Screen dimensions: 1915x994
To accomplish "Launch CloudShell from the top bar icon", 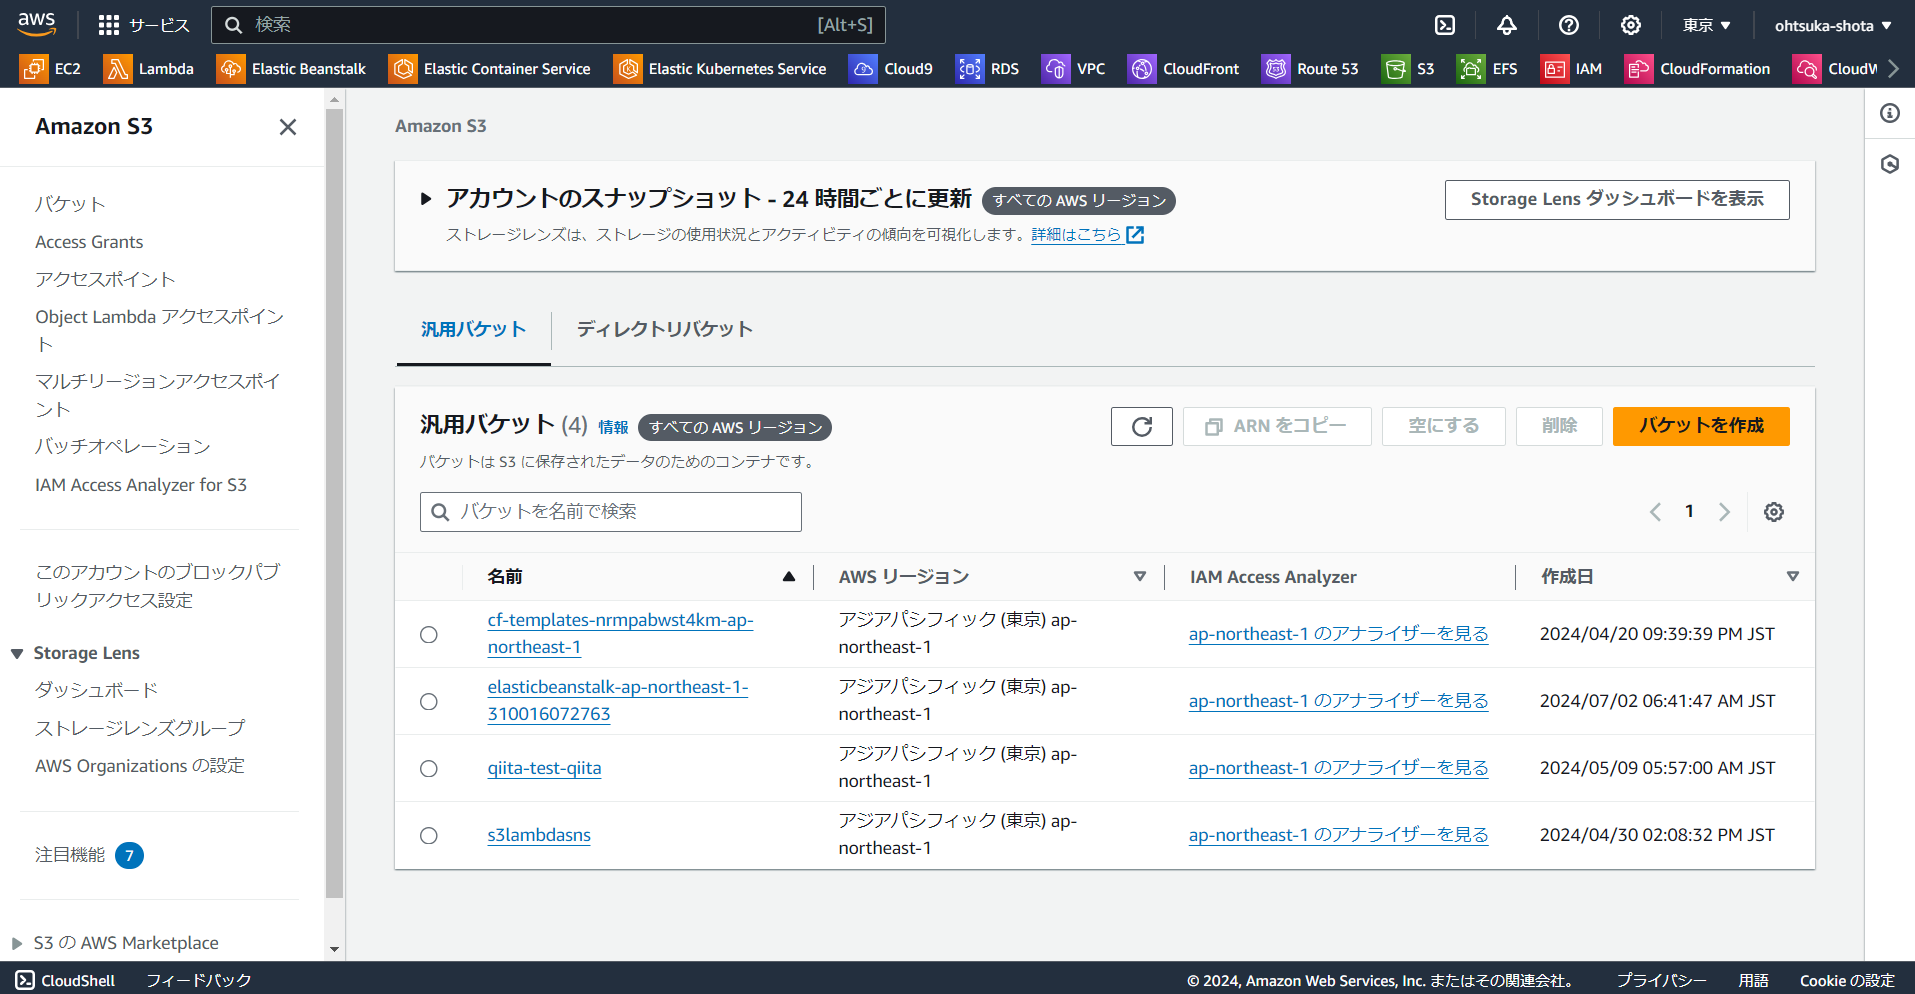I will pos(1445,25).
